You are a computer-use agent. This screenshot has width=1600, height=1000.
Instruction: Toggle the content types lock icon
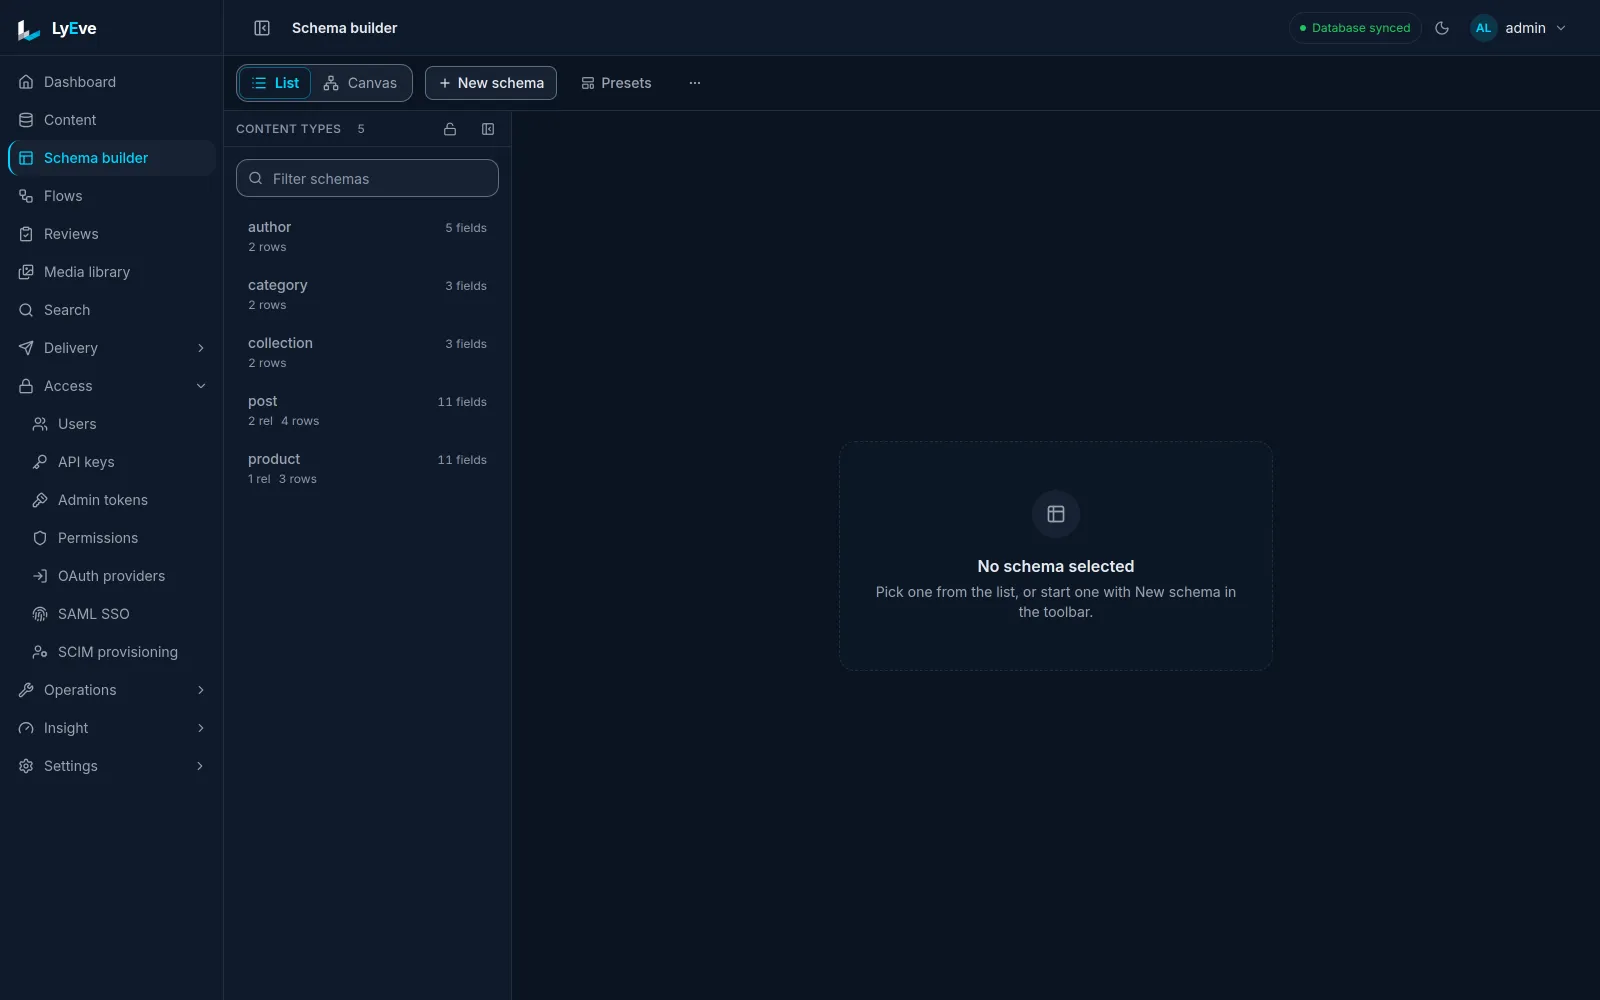point(450,129)
